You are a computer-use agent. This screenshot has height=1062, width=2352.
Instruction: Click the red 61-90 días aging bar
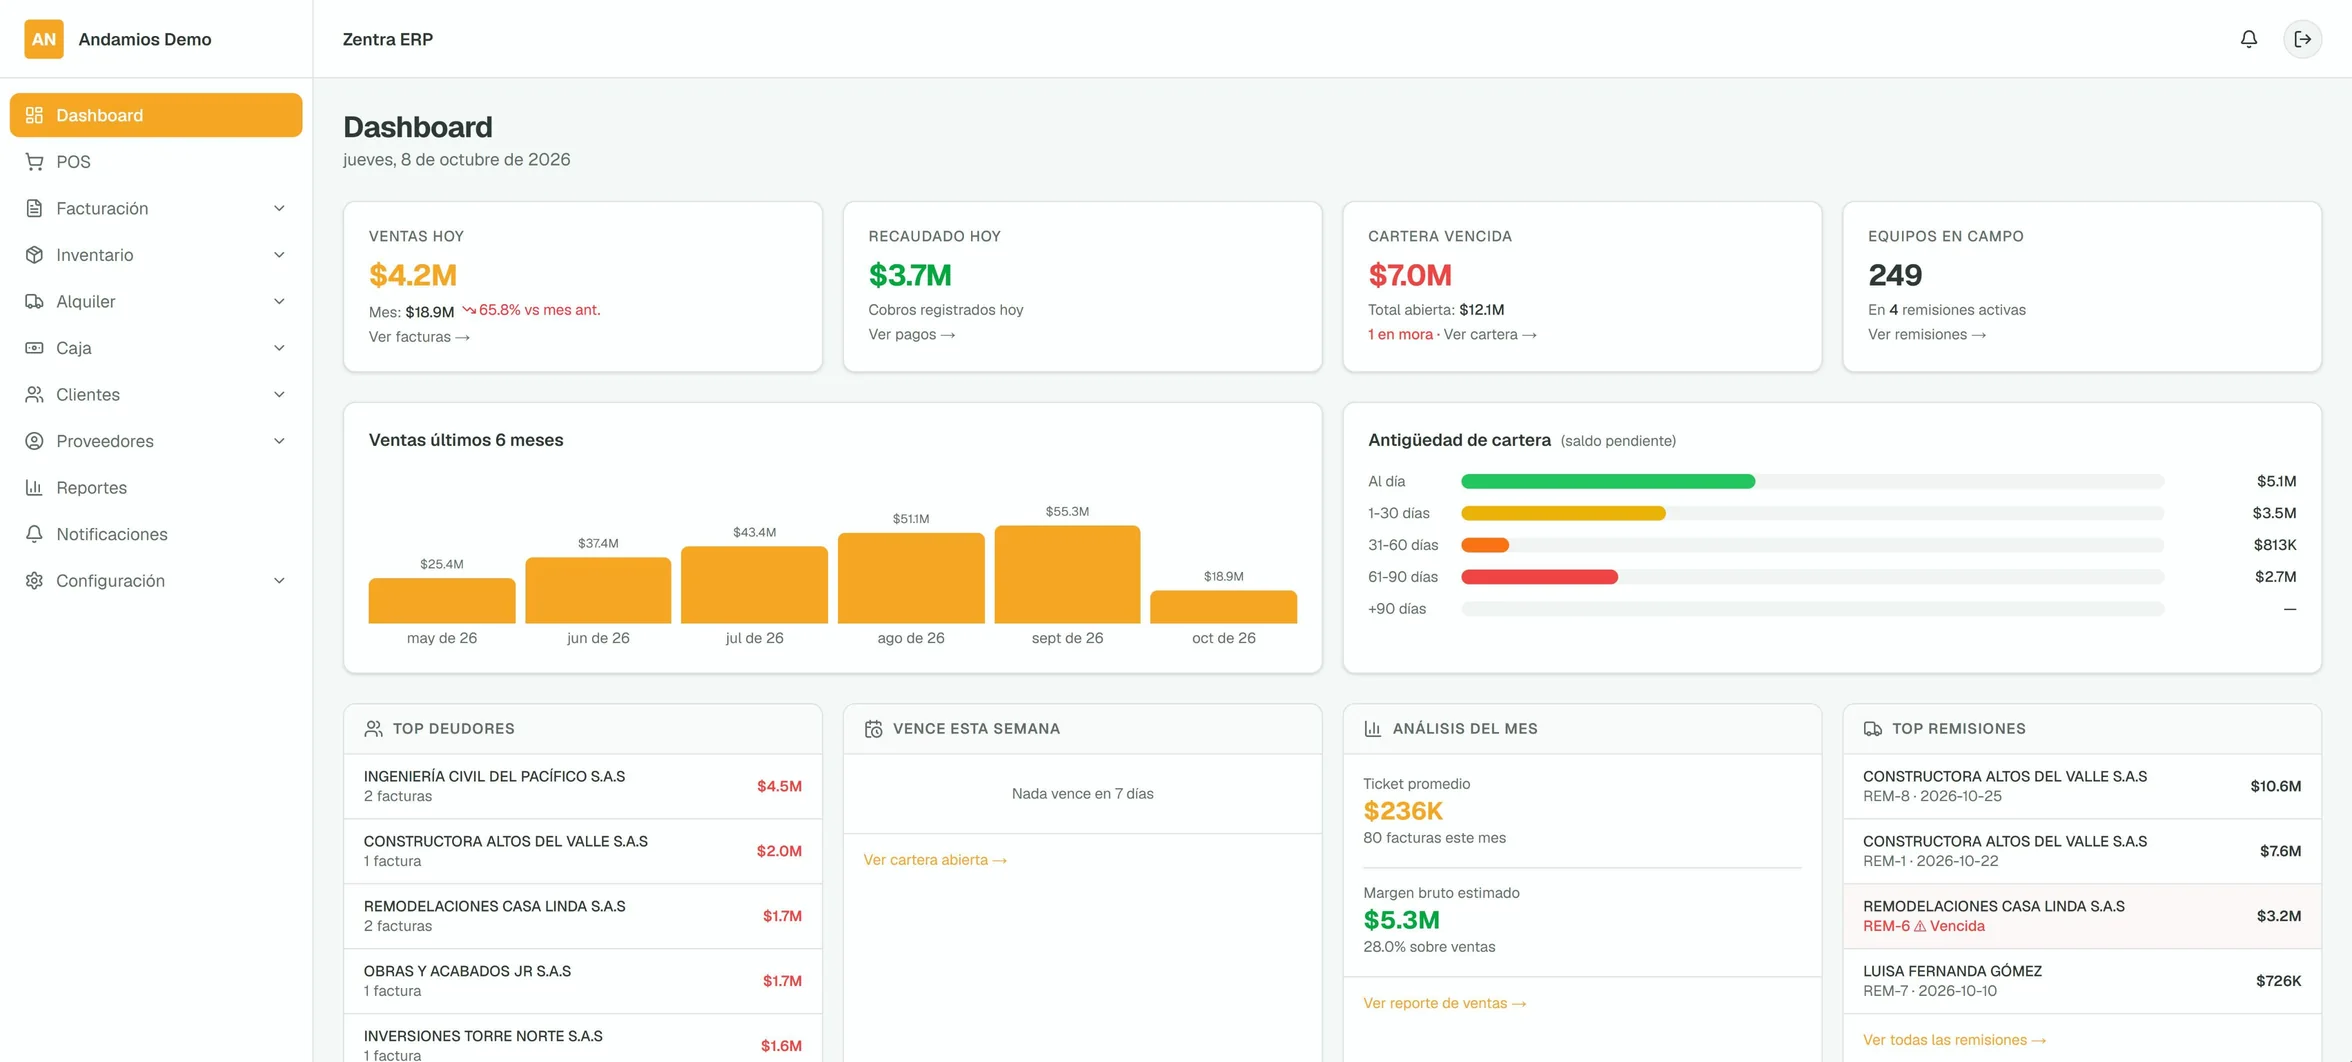[1539, 577]
